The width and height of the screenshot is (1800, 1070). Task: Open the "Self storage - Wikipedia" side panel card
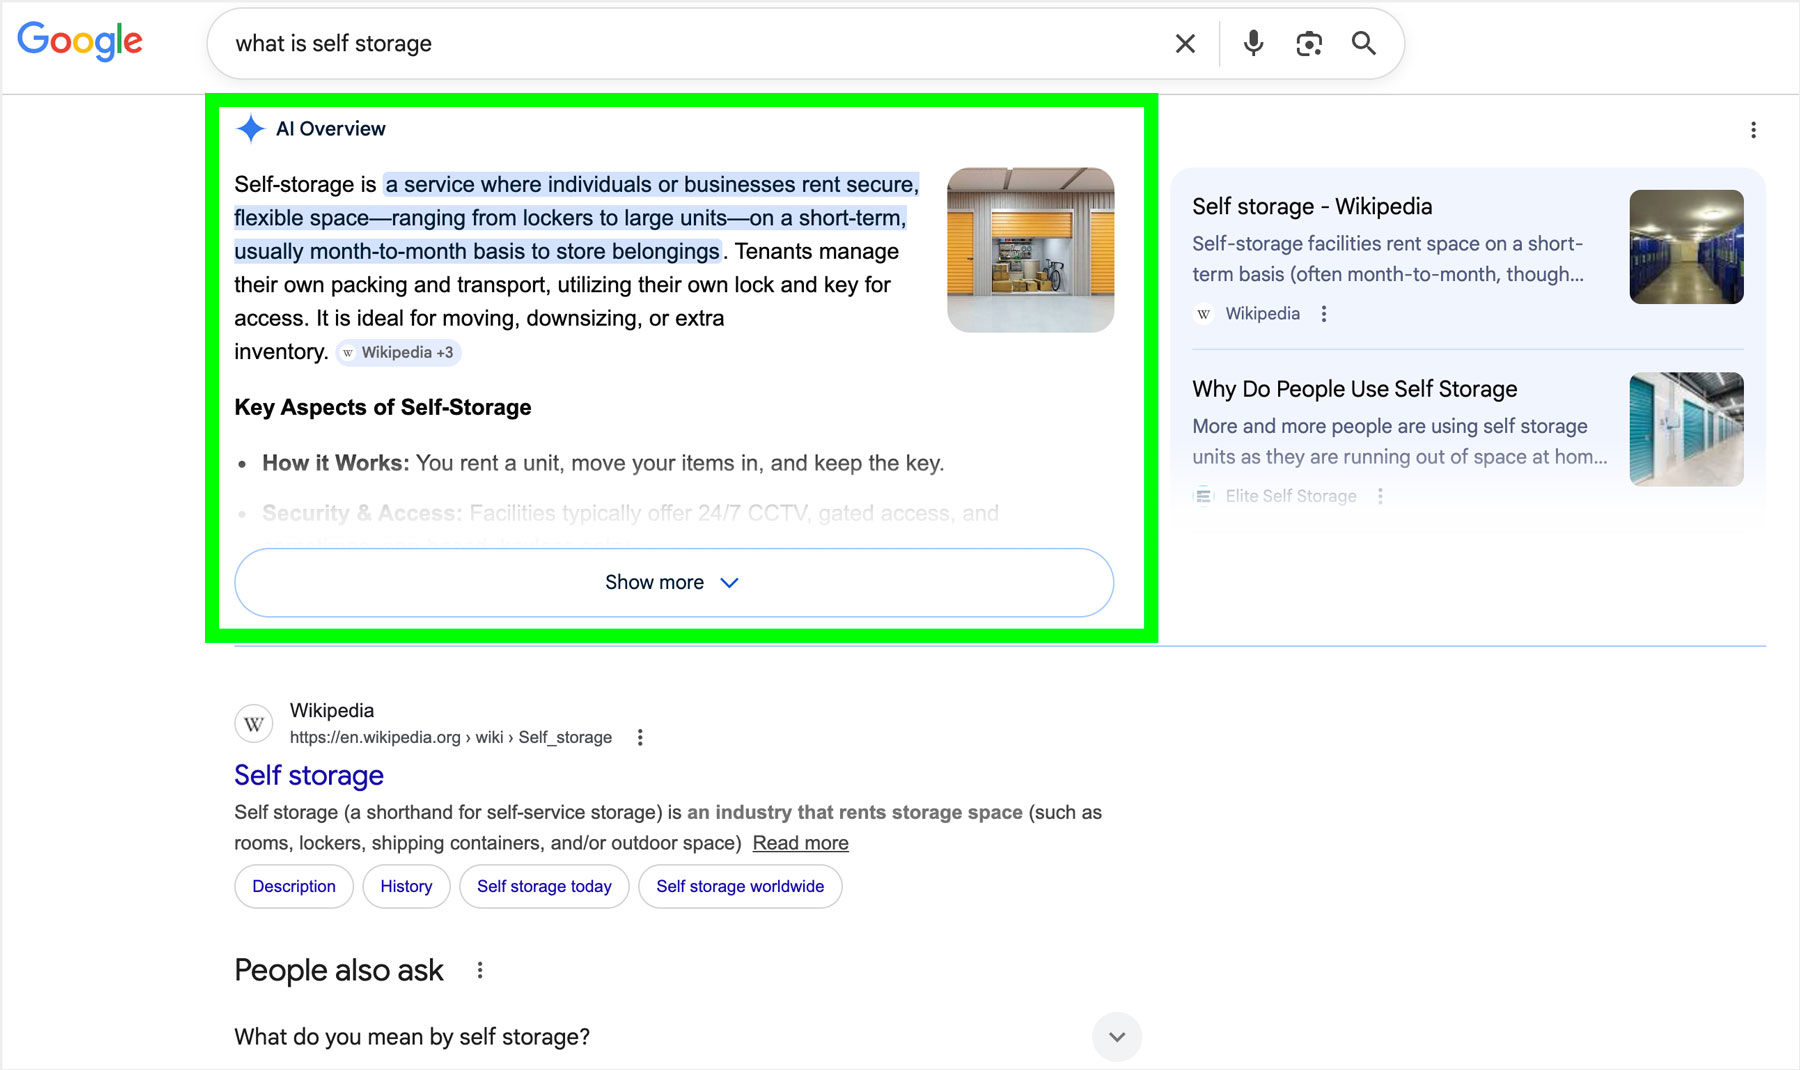click(x=1312, y=206)
